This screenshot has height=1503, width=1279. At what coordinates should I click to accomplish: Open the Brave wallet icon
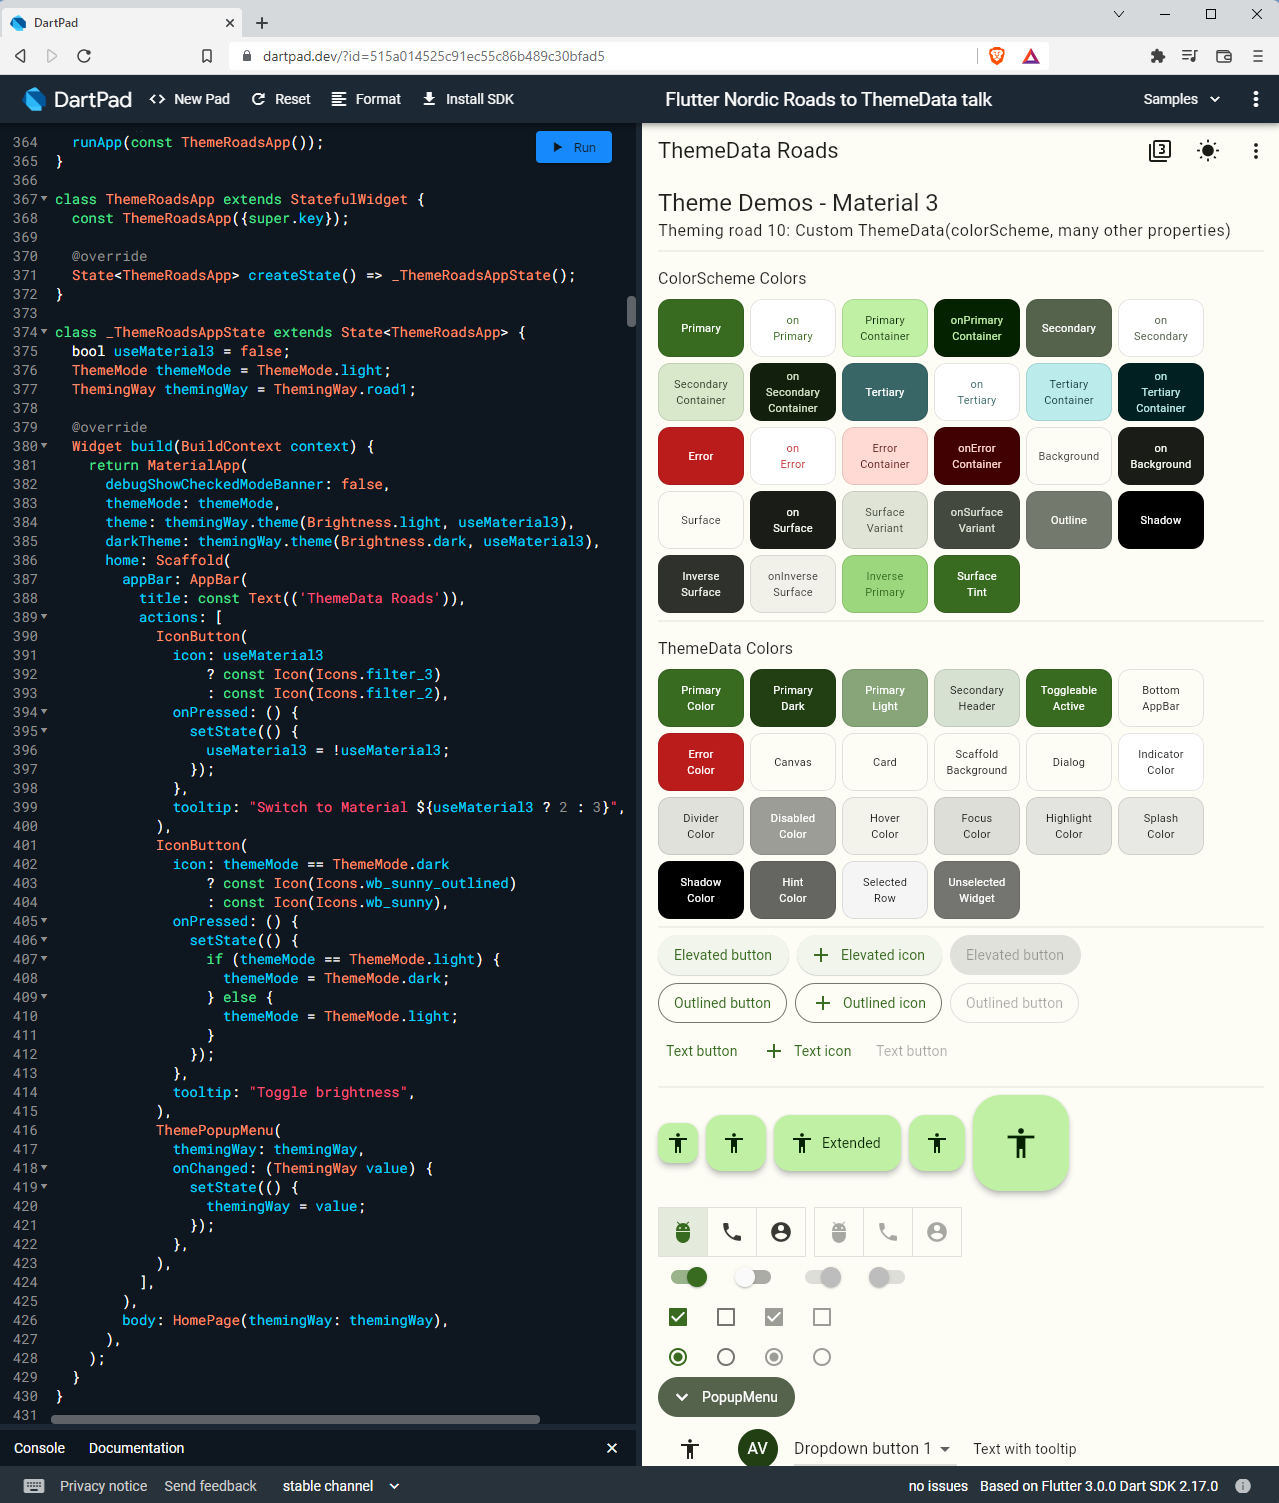click(x=1224, y=56)
